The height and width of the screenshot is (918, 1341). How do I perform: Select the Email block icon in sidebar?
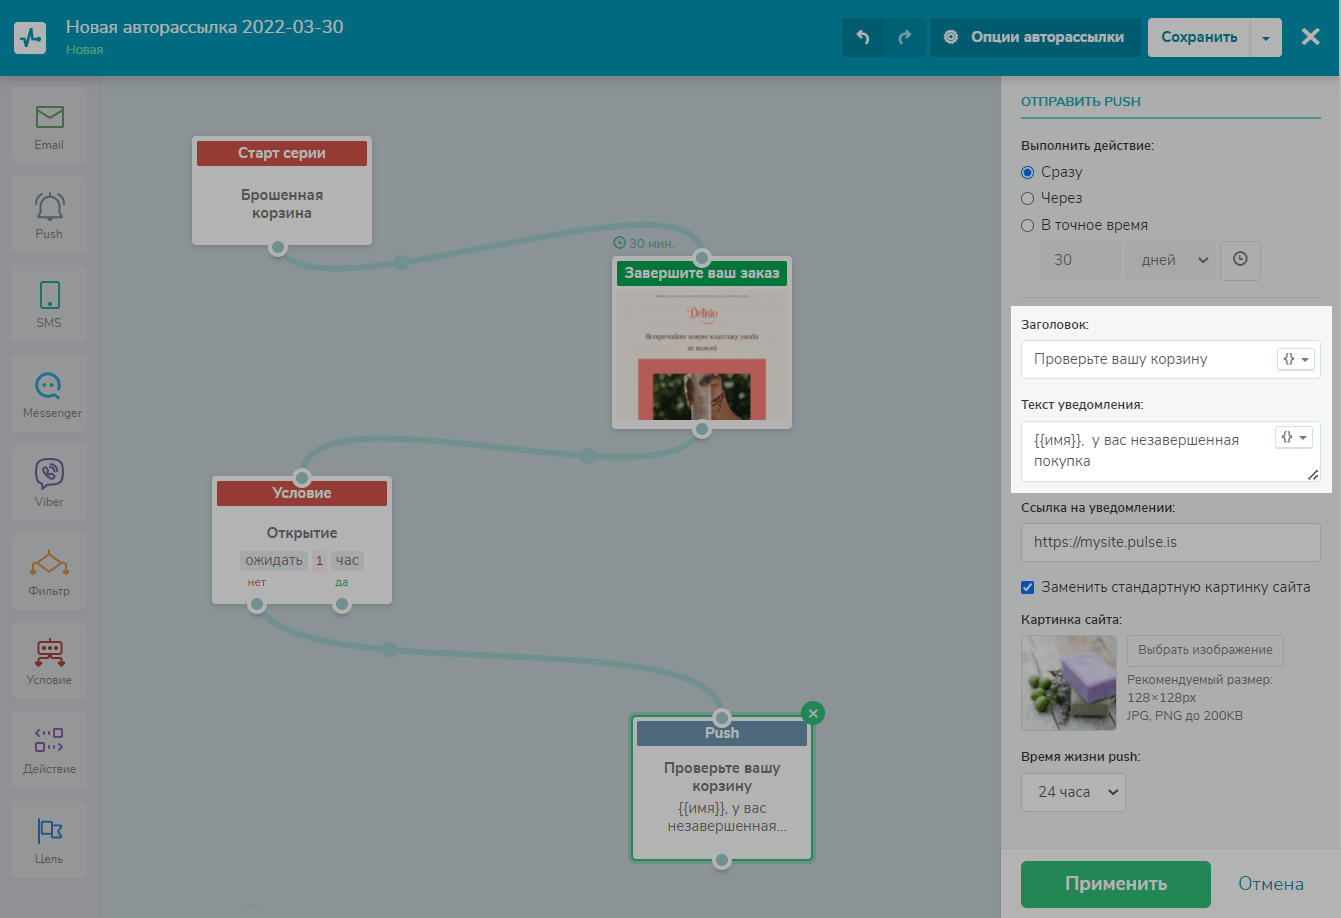pos(49,118)
